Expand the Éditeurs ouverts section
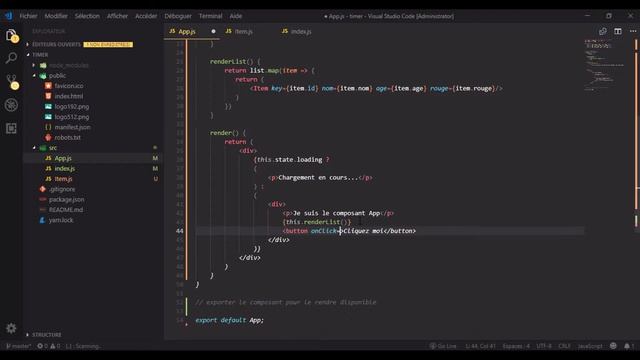The width and height of the screenshot is (640, 360). click(x=56, y=44)
